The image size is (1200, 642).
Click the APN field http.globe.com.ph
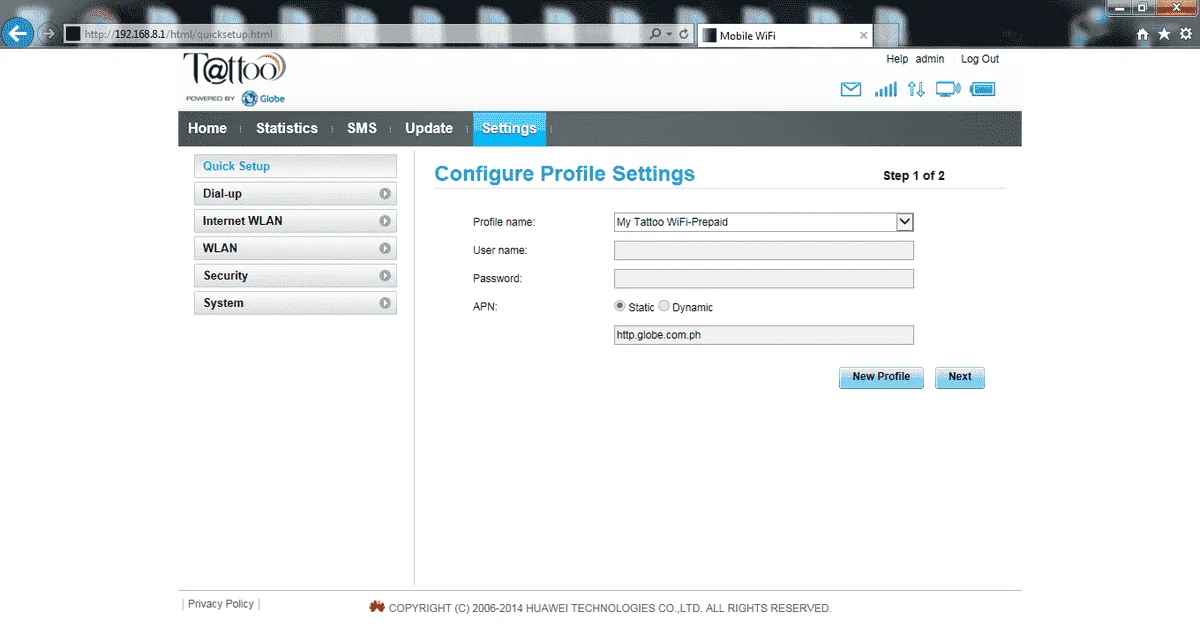[x=764, y=335]
